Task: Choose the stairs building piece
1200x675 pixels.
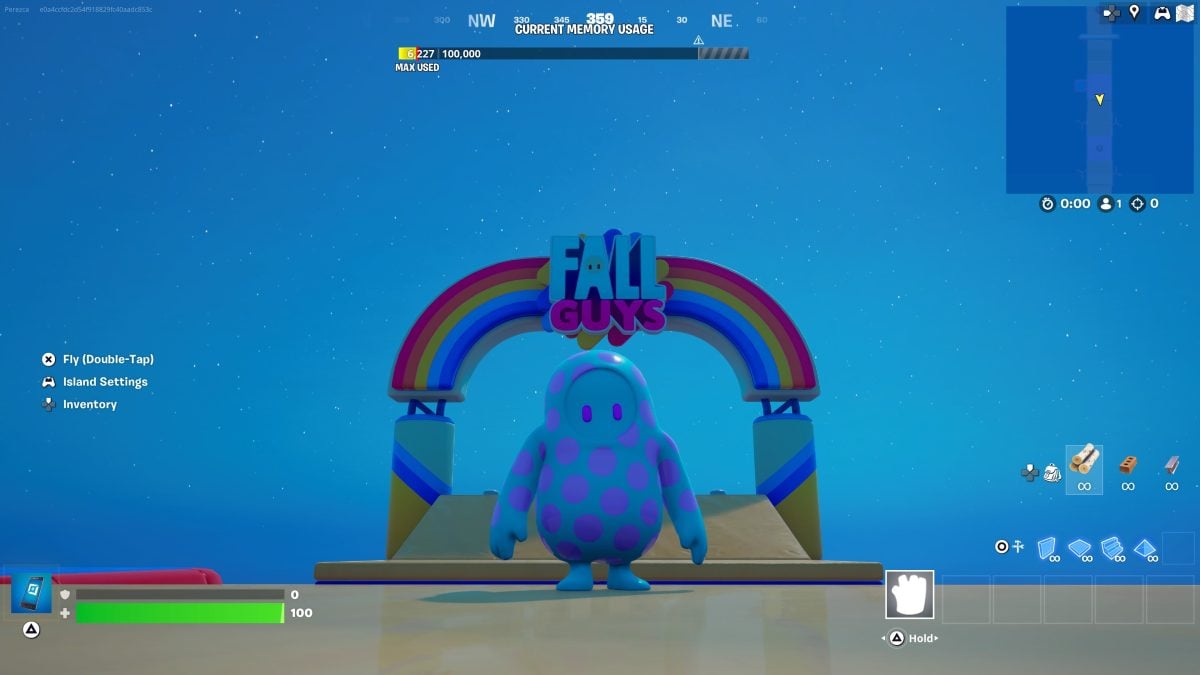Action: 1112,548
